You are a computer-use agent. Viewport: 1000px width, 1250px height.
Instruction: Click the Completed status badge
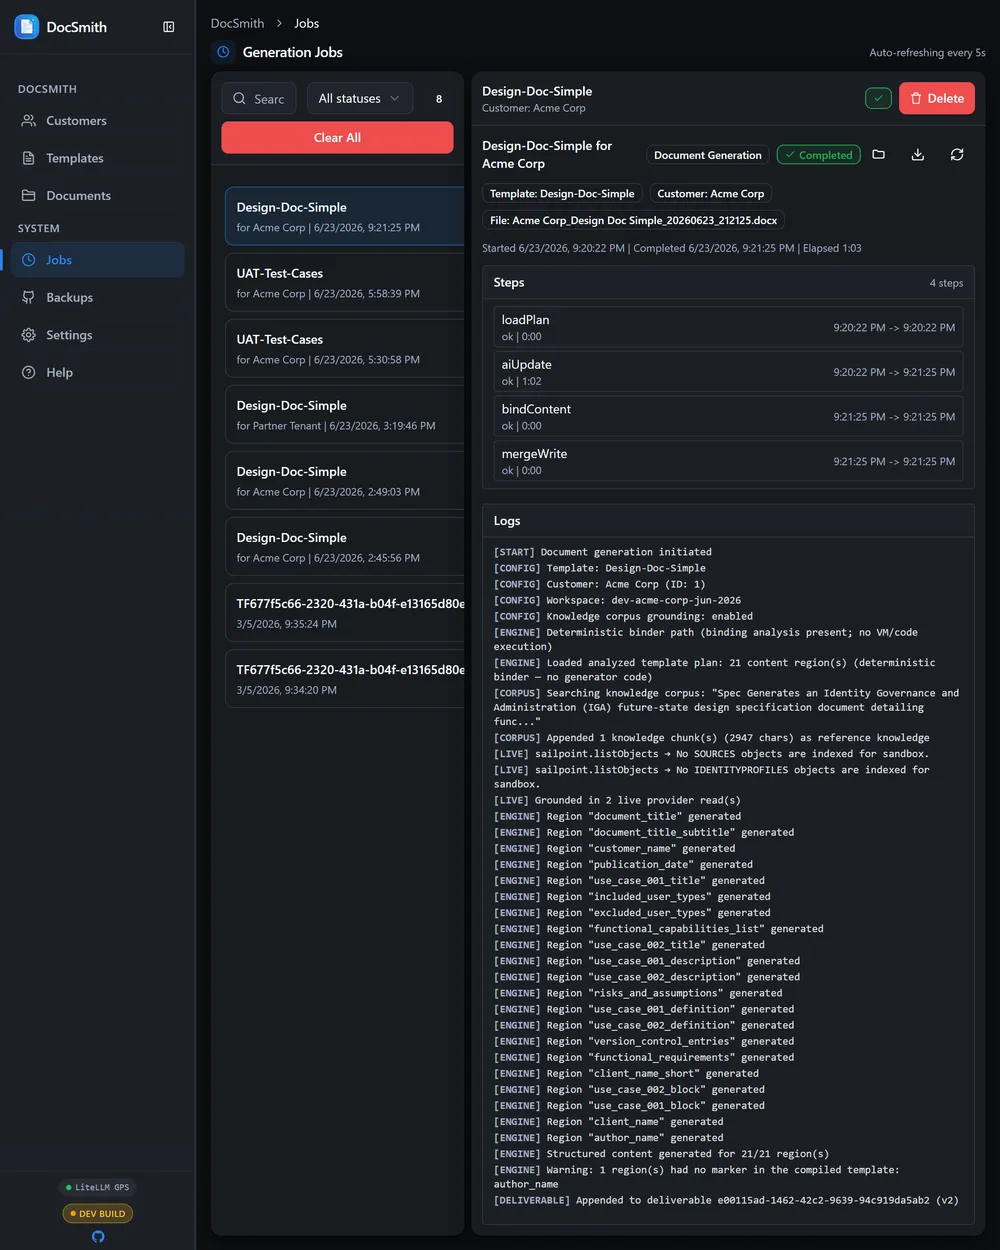click(819, 155)
